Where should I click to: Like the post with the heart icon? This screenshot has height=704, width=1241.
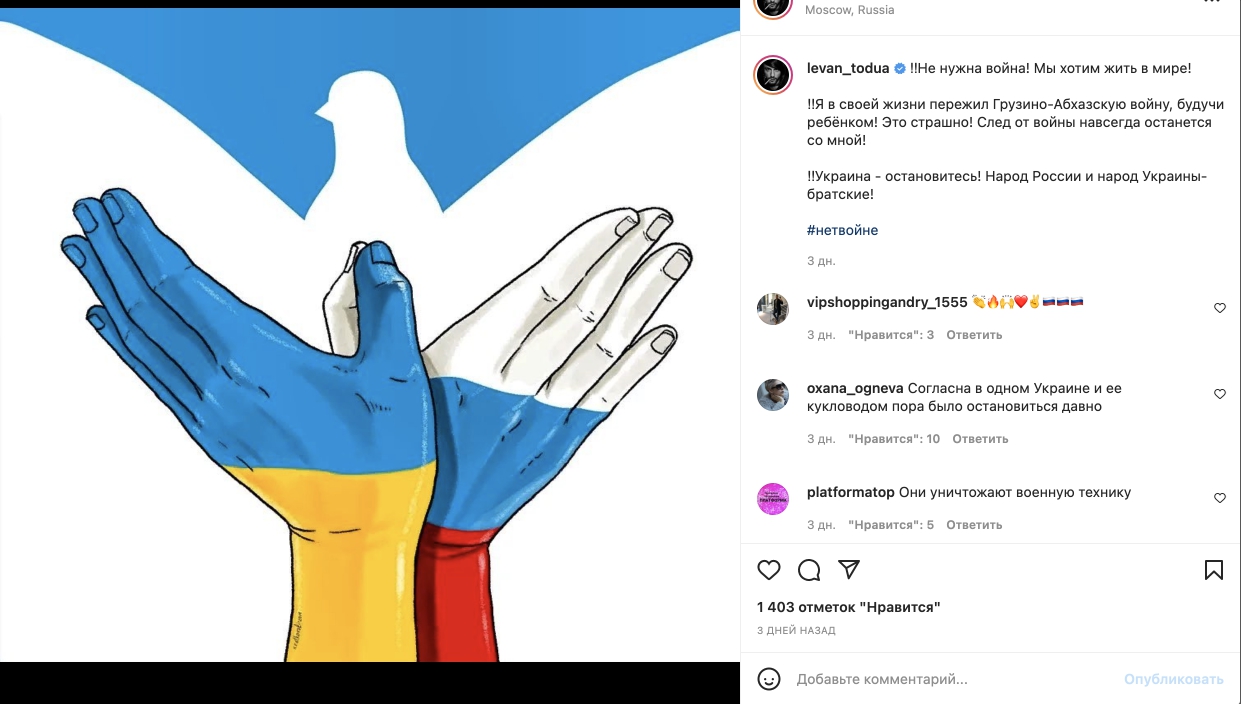point(769,570)
